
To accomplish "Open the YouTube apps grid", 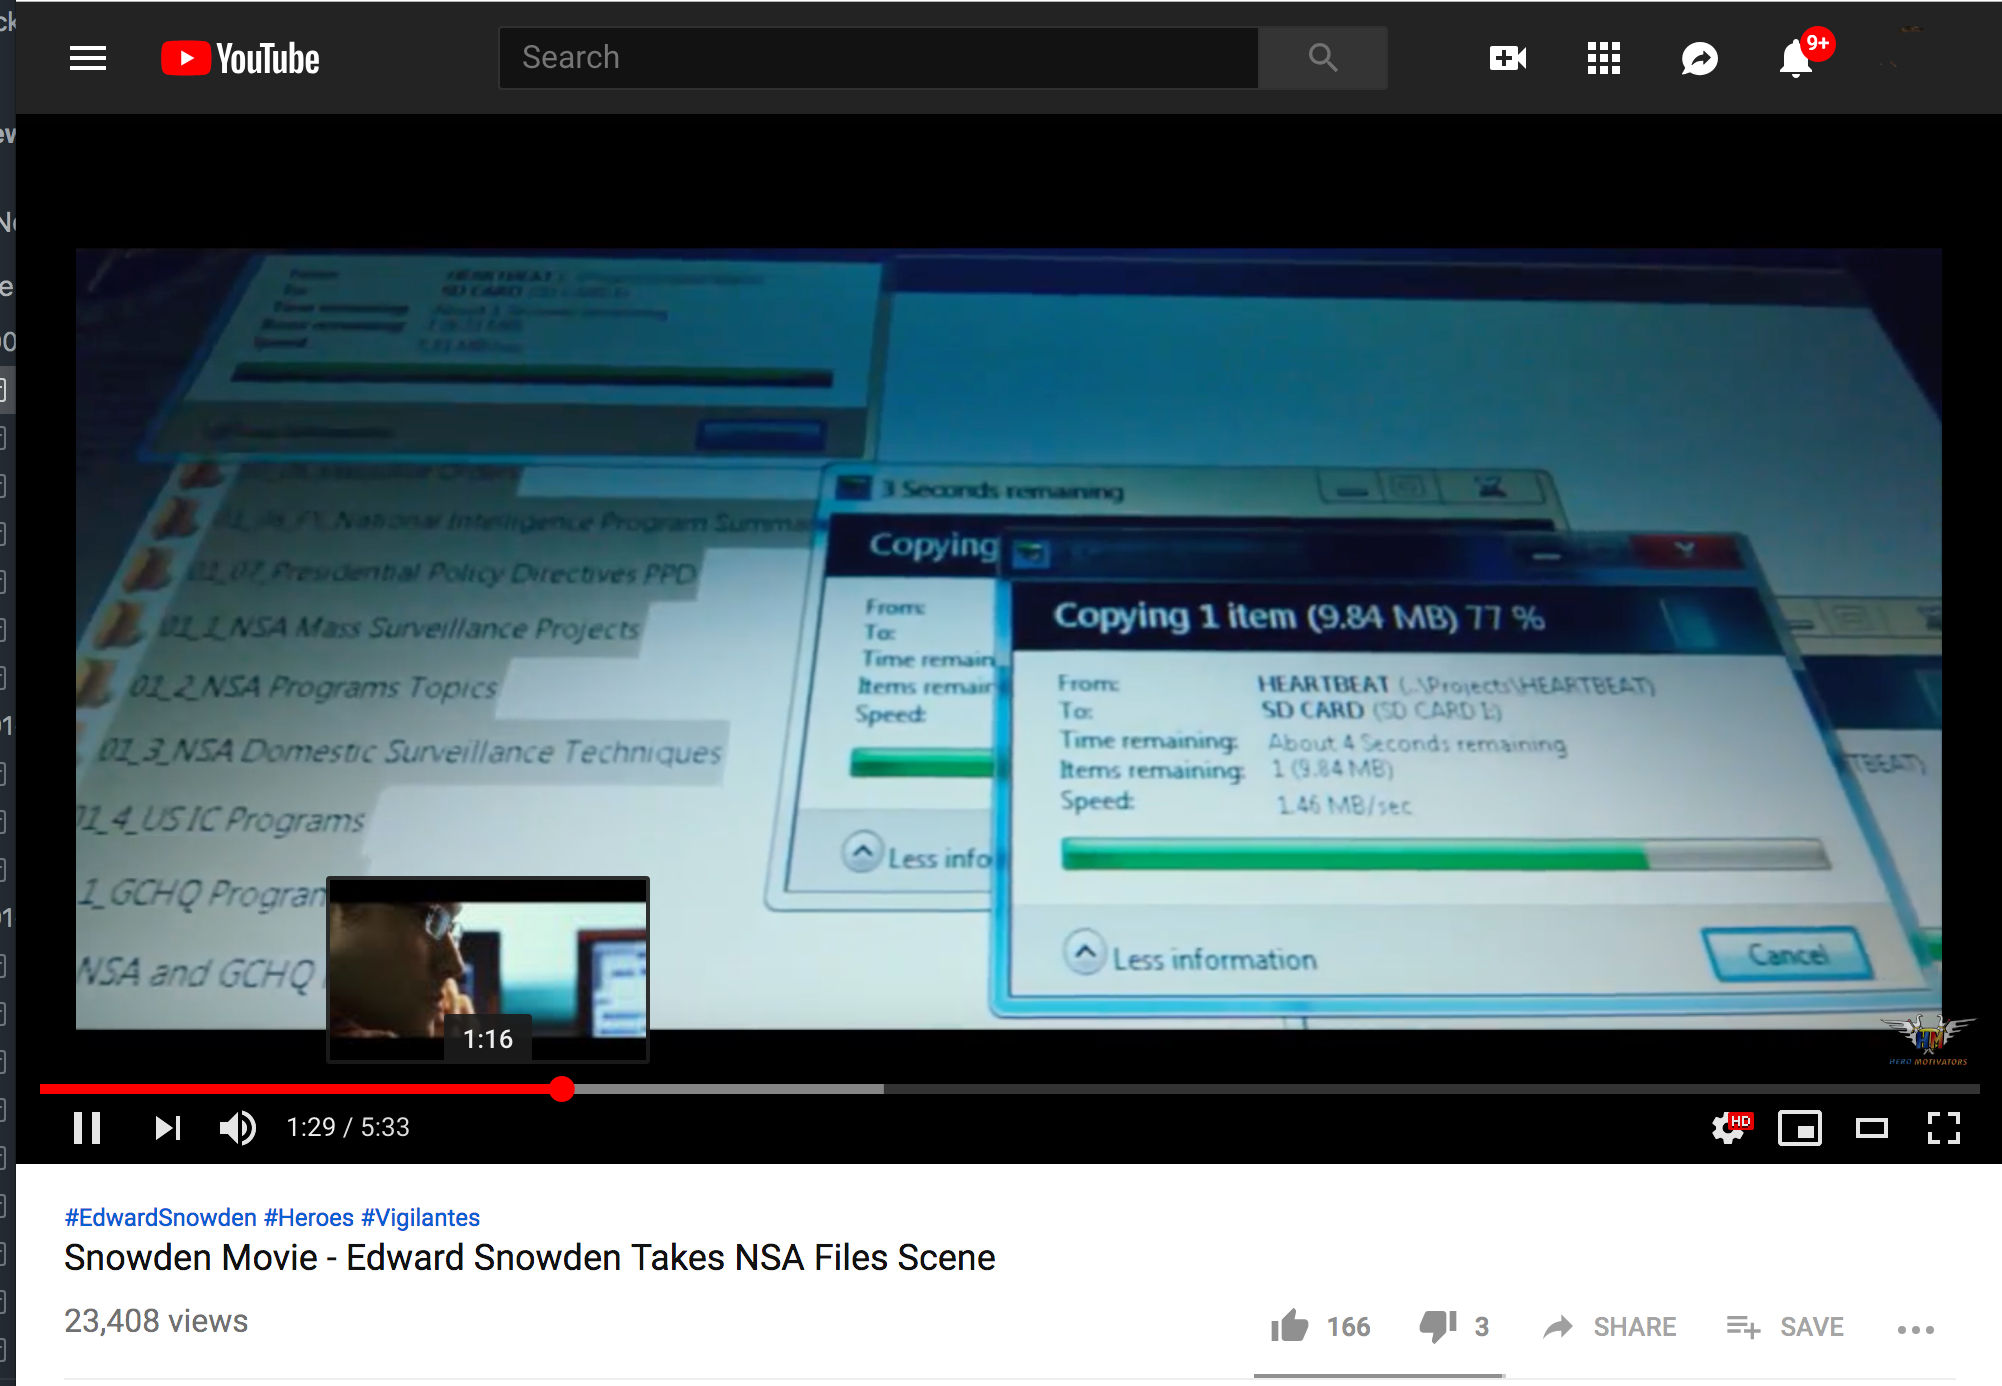I will (1603, 58).
